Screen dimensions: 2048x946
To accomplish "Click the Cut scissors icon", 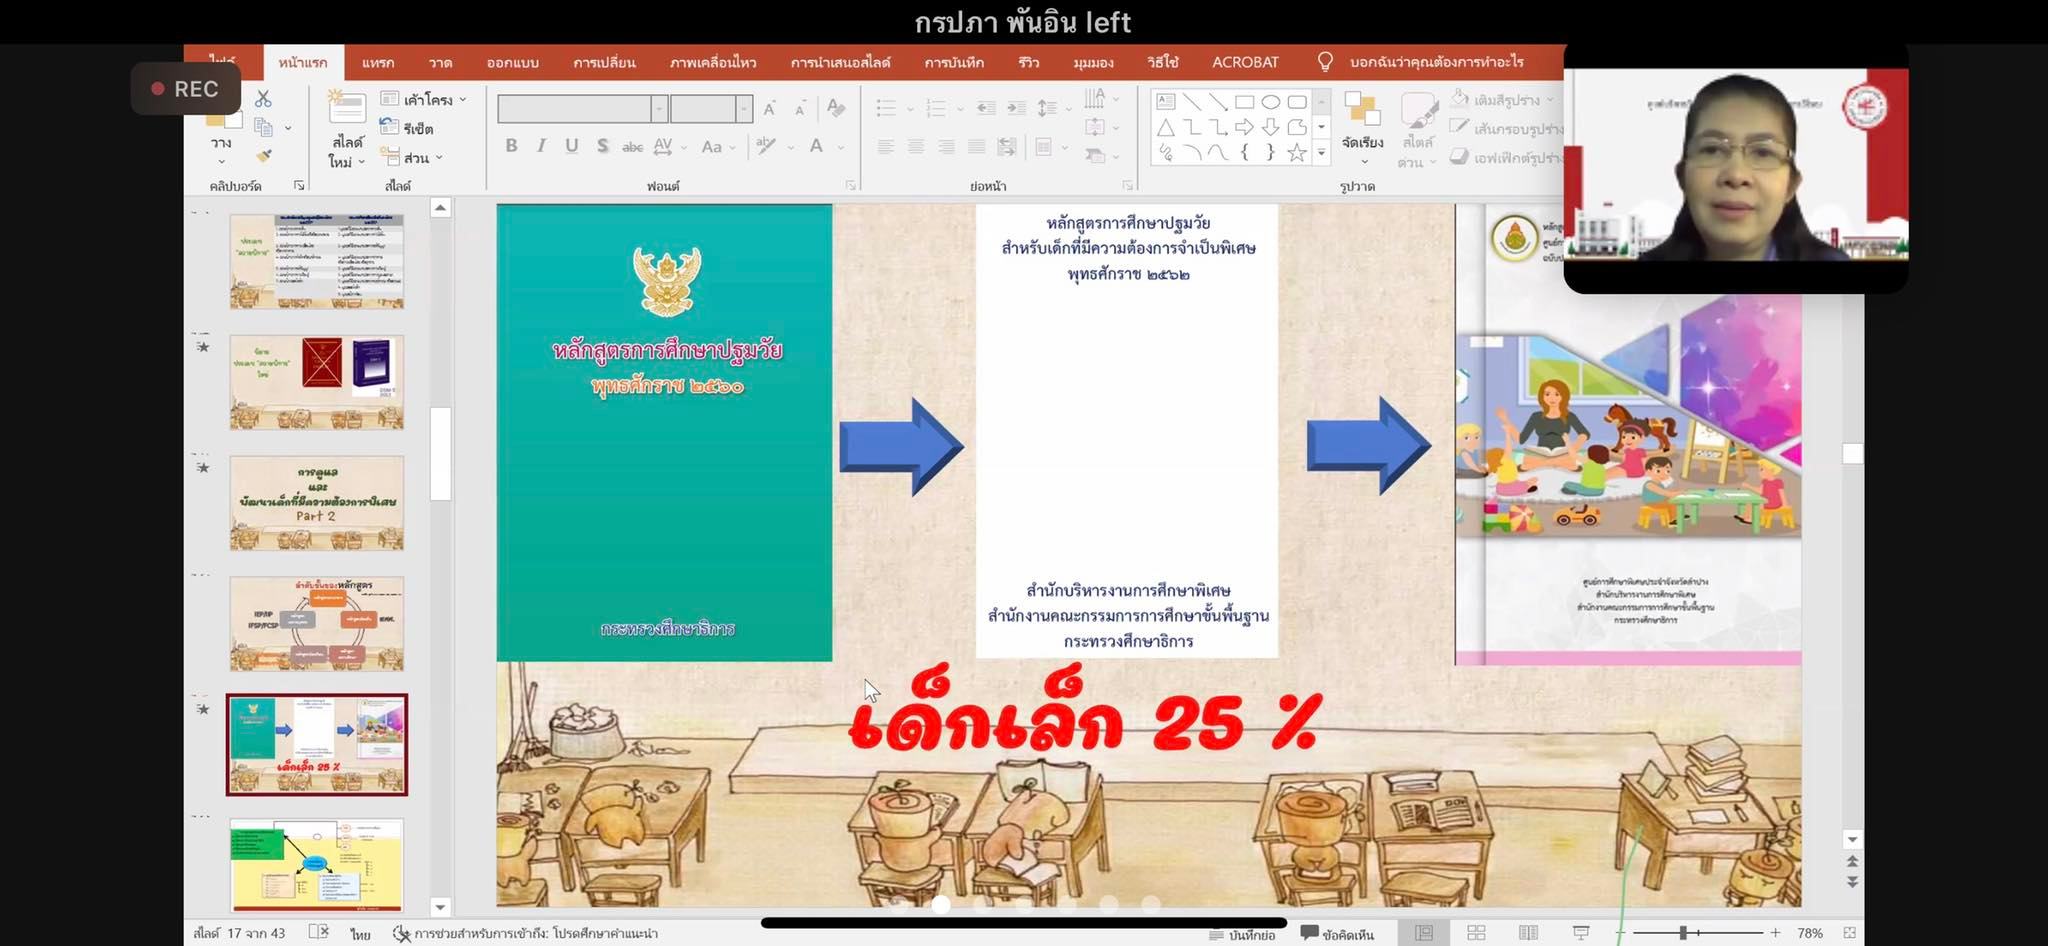I will coord(263,99).
